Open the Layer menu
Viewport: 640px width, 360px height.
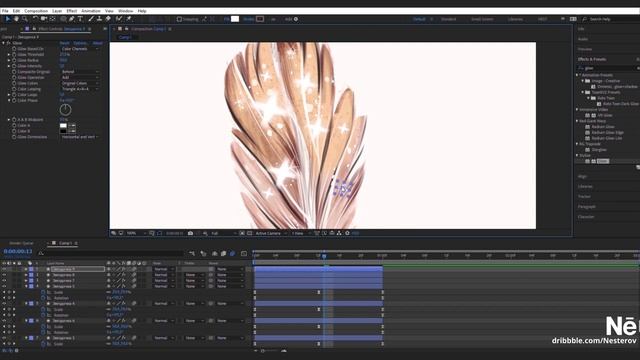(x=57, y=11)
